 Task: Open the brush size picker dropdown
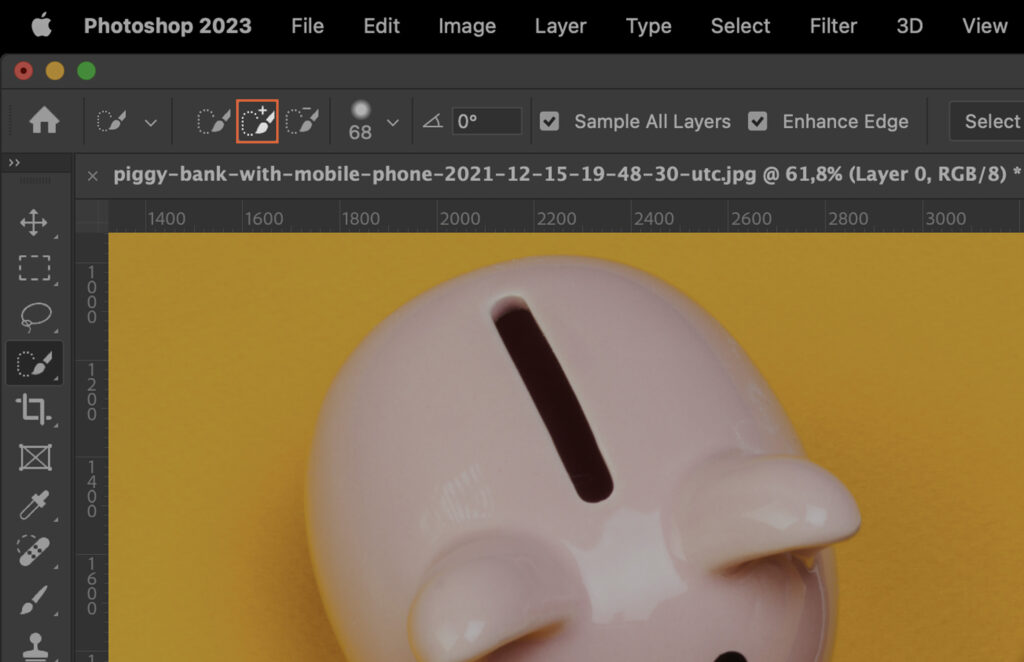(394, 121)
